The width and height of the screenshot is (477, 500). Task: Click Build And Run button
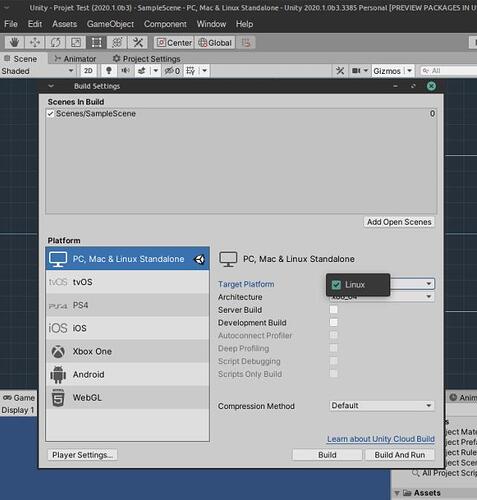[400, 455]
